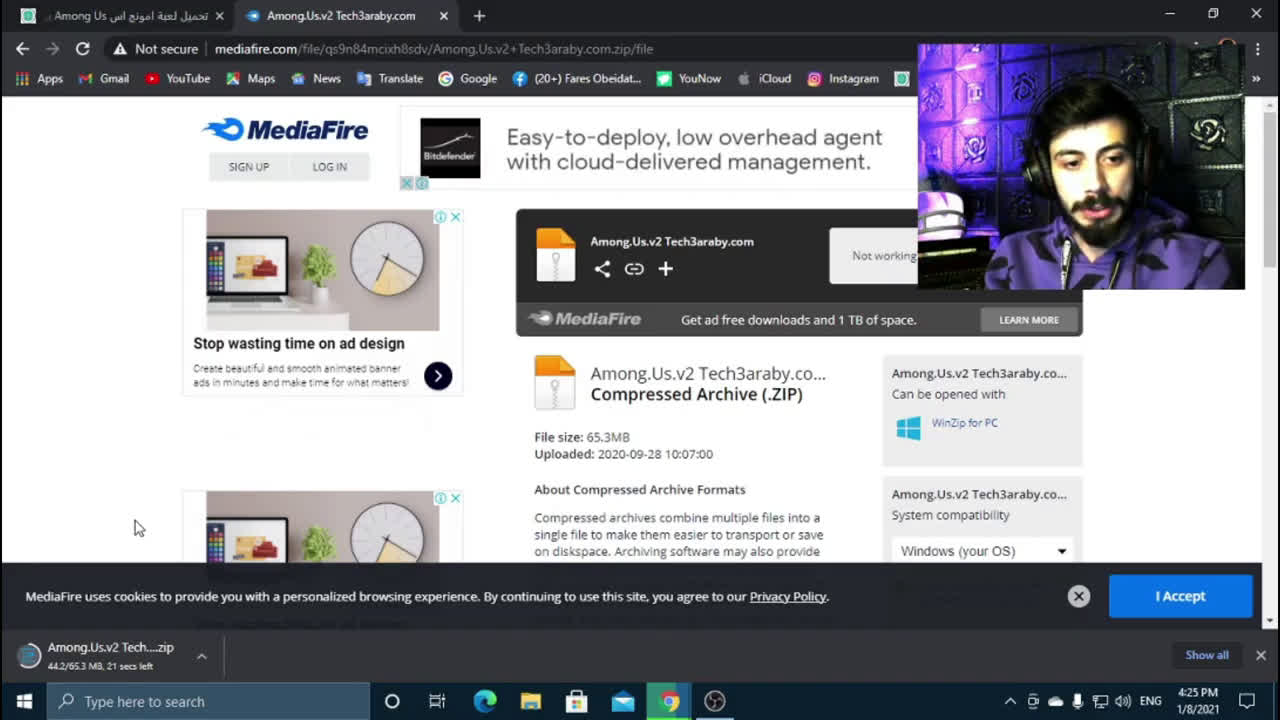Open YouTube bookmark in bookmarks bar
The width and height of the screenshot is (1280, 720).
pos(177,78)
